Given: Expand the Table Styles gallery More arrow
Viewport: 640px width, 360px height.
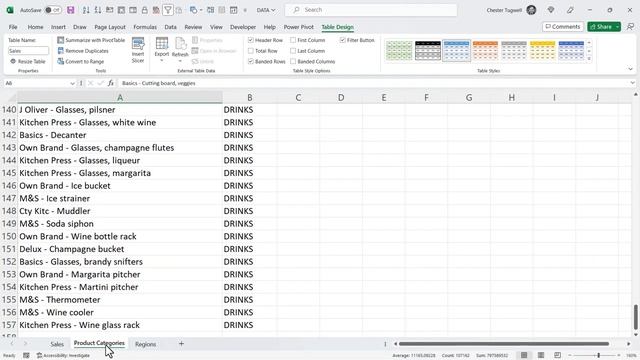Looking at the screenshot, I should pos(589,59).
